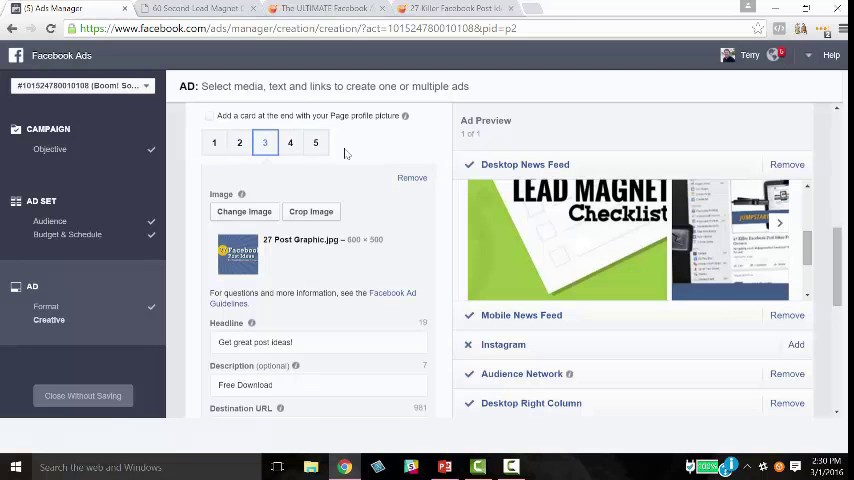Go to Format step in sidebar
The width and height of the screenshot is (854, 480).
tap(46, 307)
